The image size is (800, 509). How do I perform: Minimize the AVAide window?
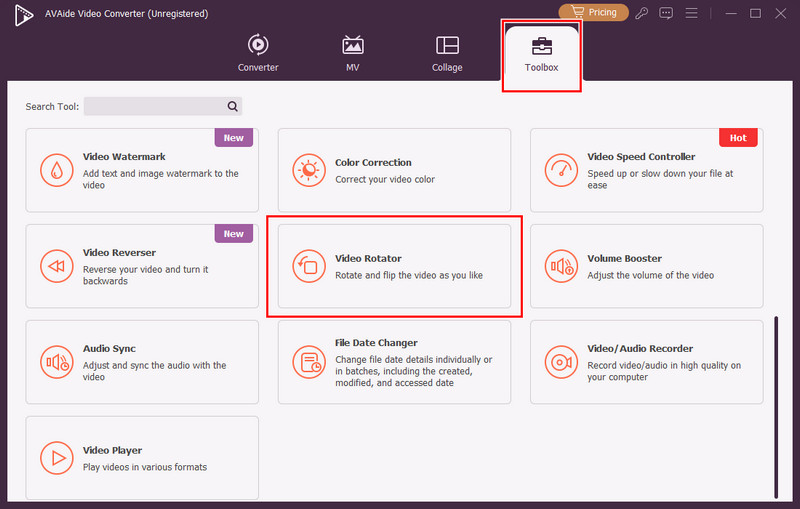tap(731, 13)
